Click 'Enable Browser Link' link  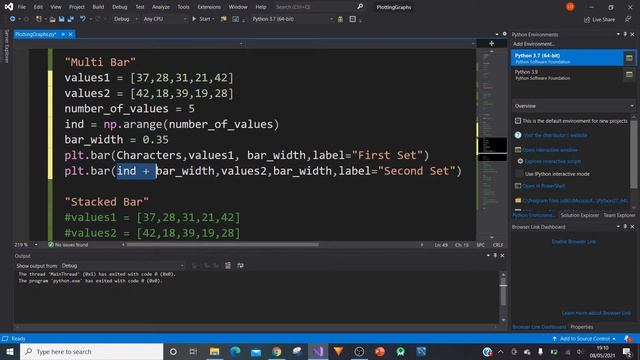[x=573, y=242]
